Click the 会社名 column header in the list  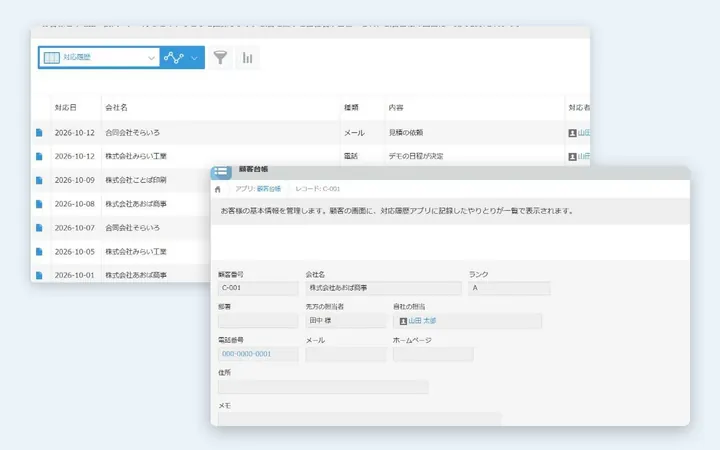(116, 107)
